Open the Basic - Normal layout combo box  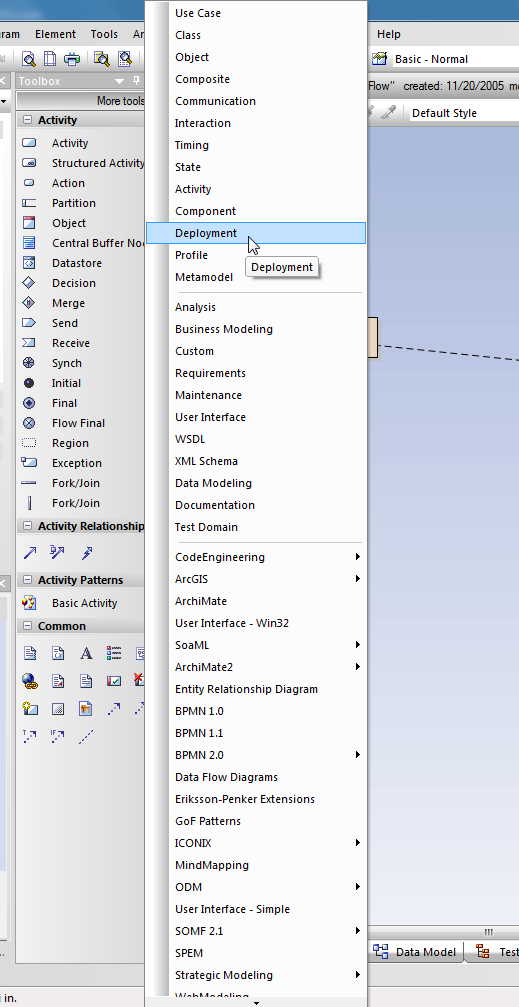tap(455, 59)
